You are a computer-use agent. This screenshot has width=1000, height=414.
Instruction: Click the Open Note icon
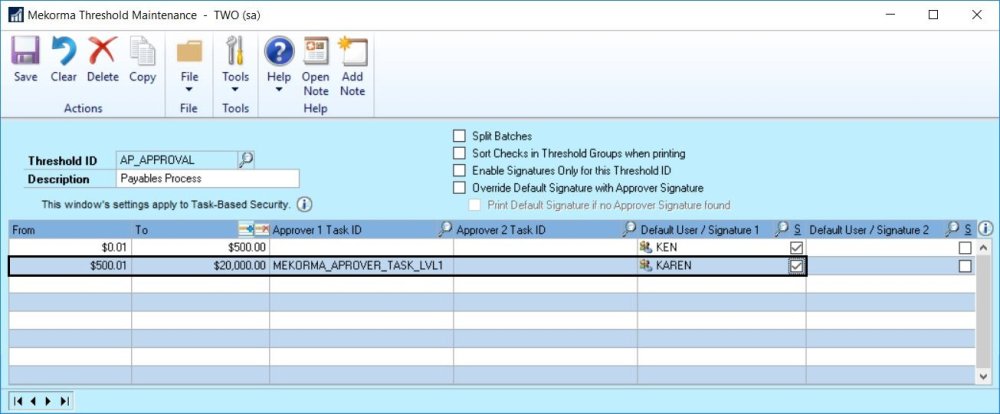click(x=316, y=51)
